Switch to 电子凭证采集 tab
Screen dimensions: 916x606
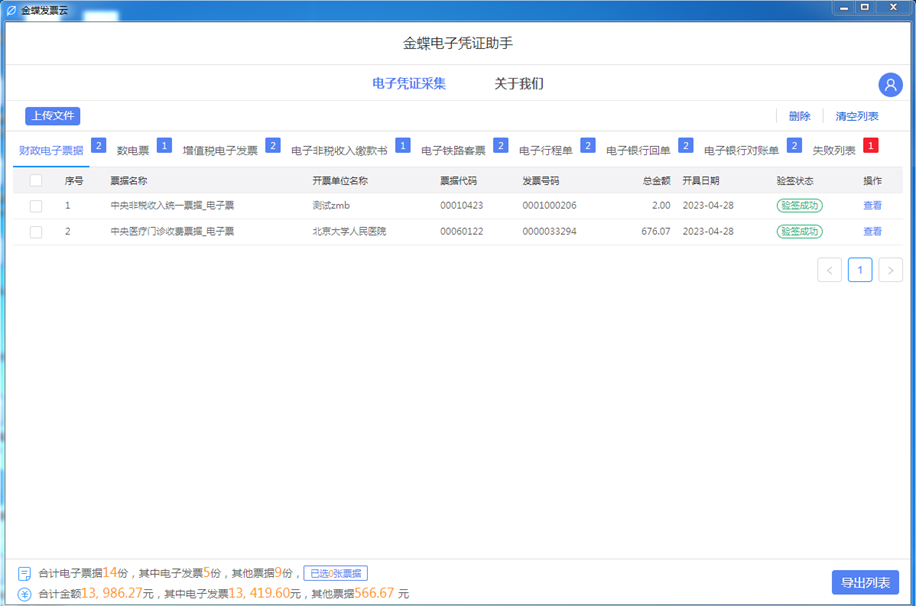point(409,84)
